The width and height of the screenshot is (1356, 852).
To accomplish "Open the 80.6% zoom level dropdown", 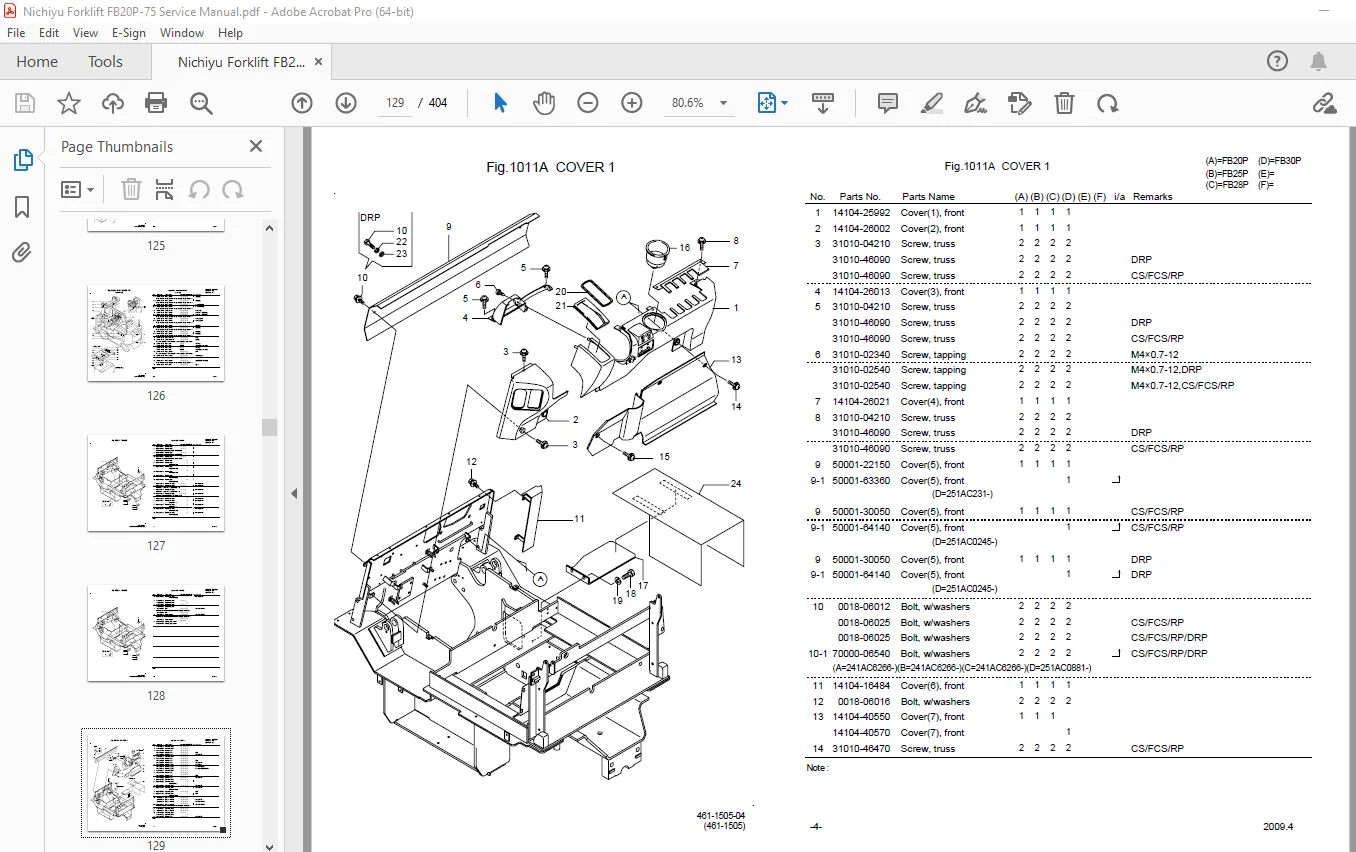I will pyautogui.click(x=723, y=103).
